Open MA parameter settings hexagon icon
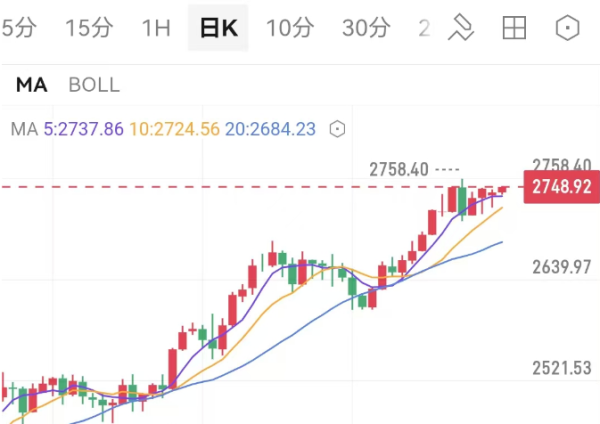The height and width of the screenshot is (424, 600). coord(338,129)
